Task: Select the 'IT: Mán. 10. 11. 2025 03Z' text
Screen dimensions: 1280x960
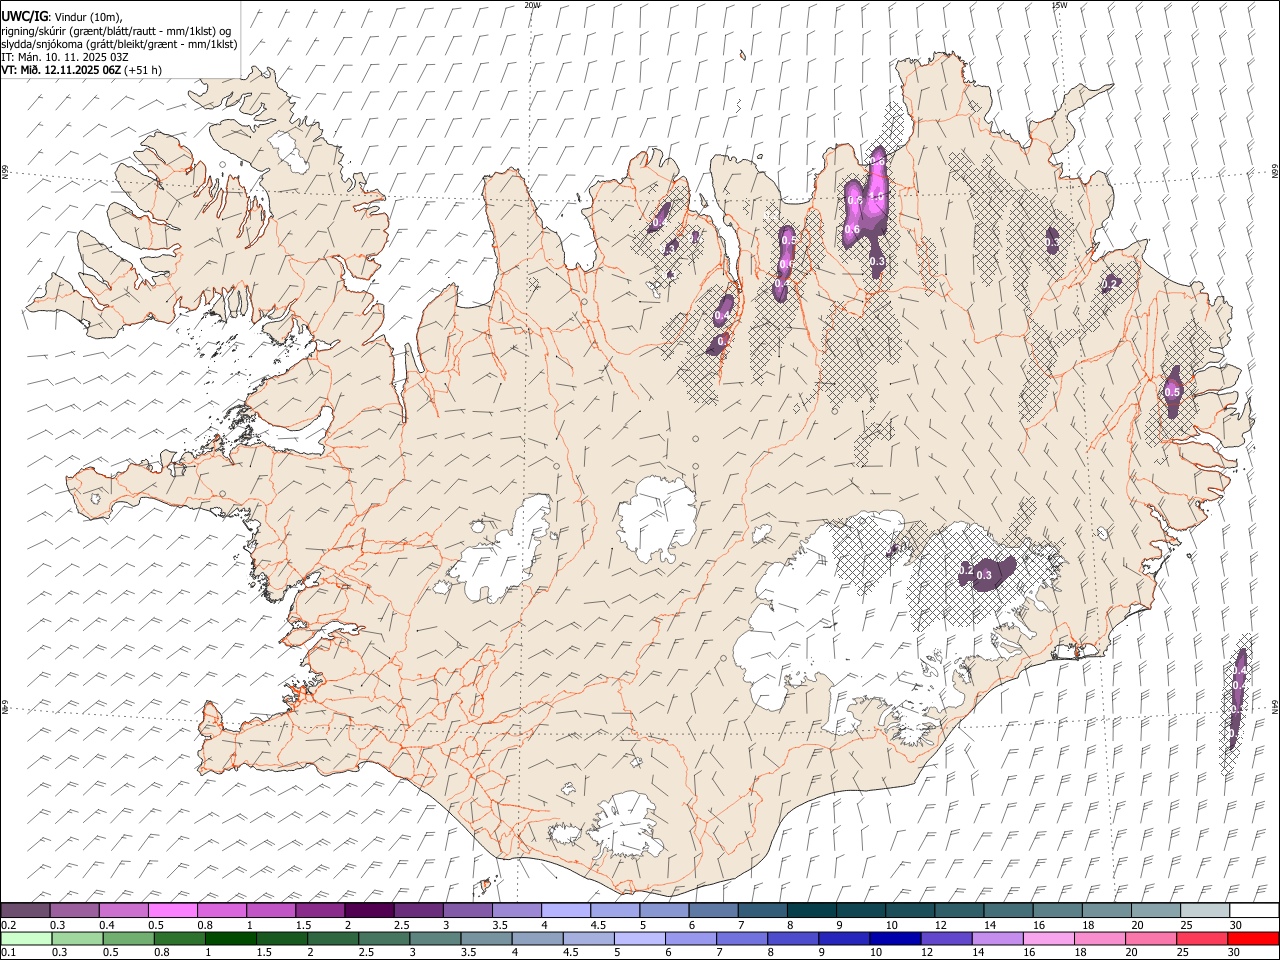Action: pos(65,57)
